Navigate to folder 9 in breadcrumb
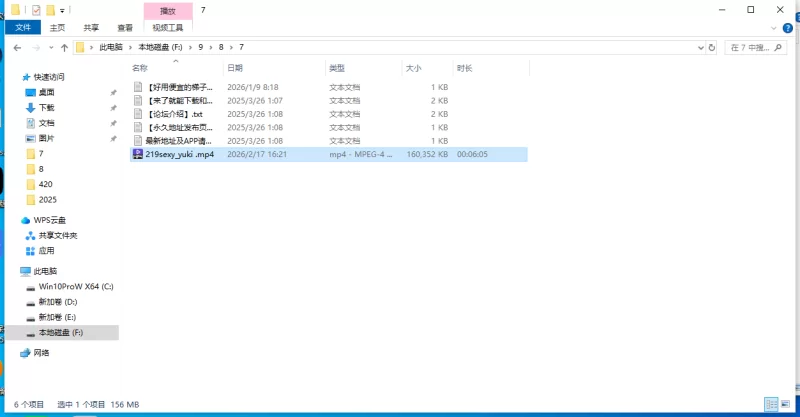 coord(201,47)
